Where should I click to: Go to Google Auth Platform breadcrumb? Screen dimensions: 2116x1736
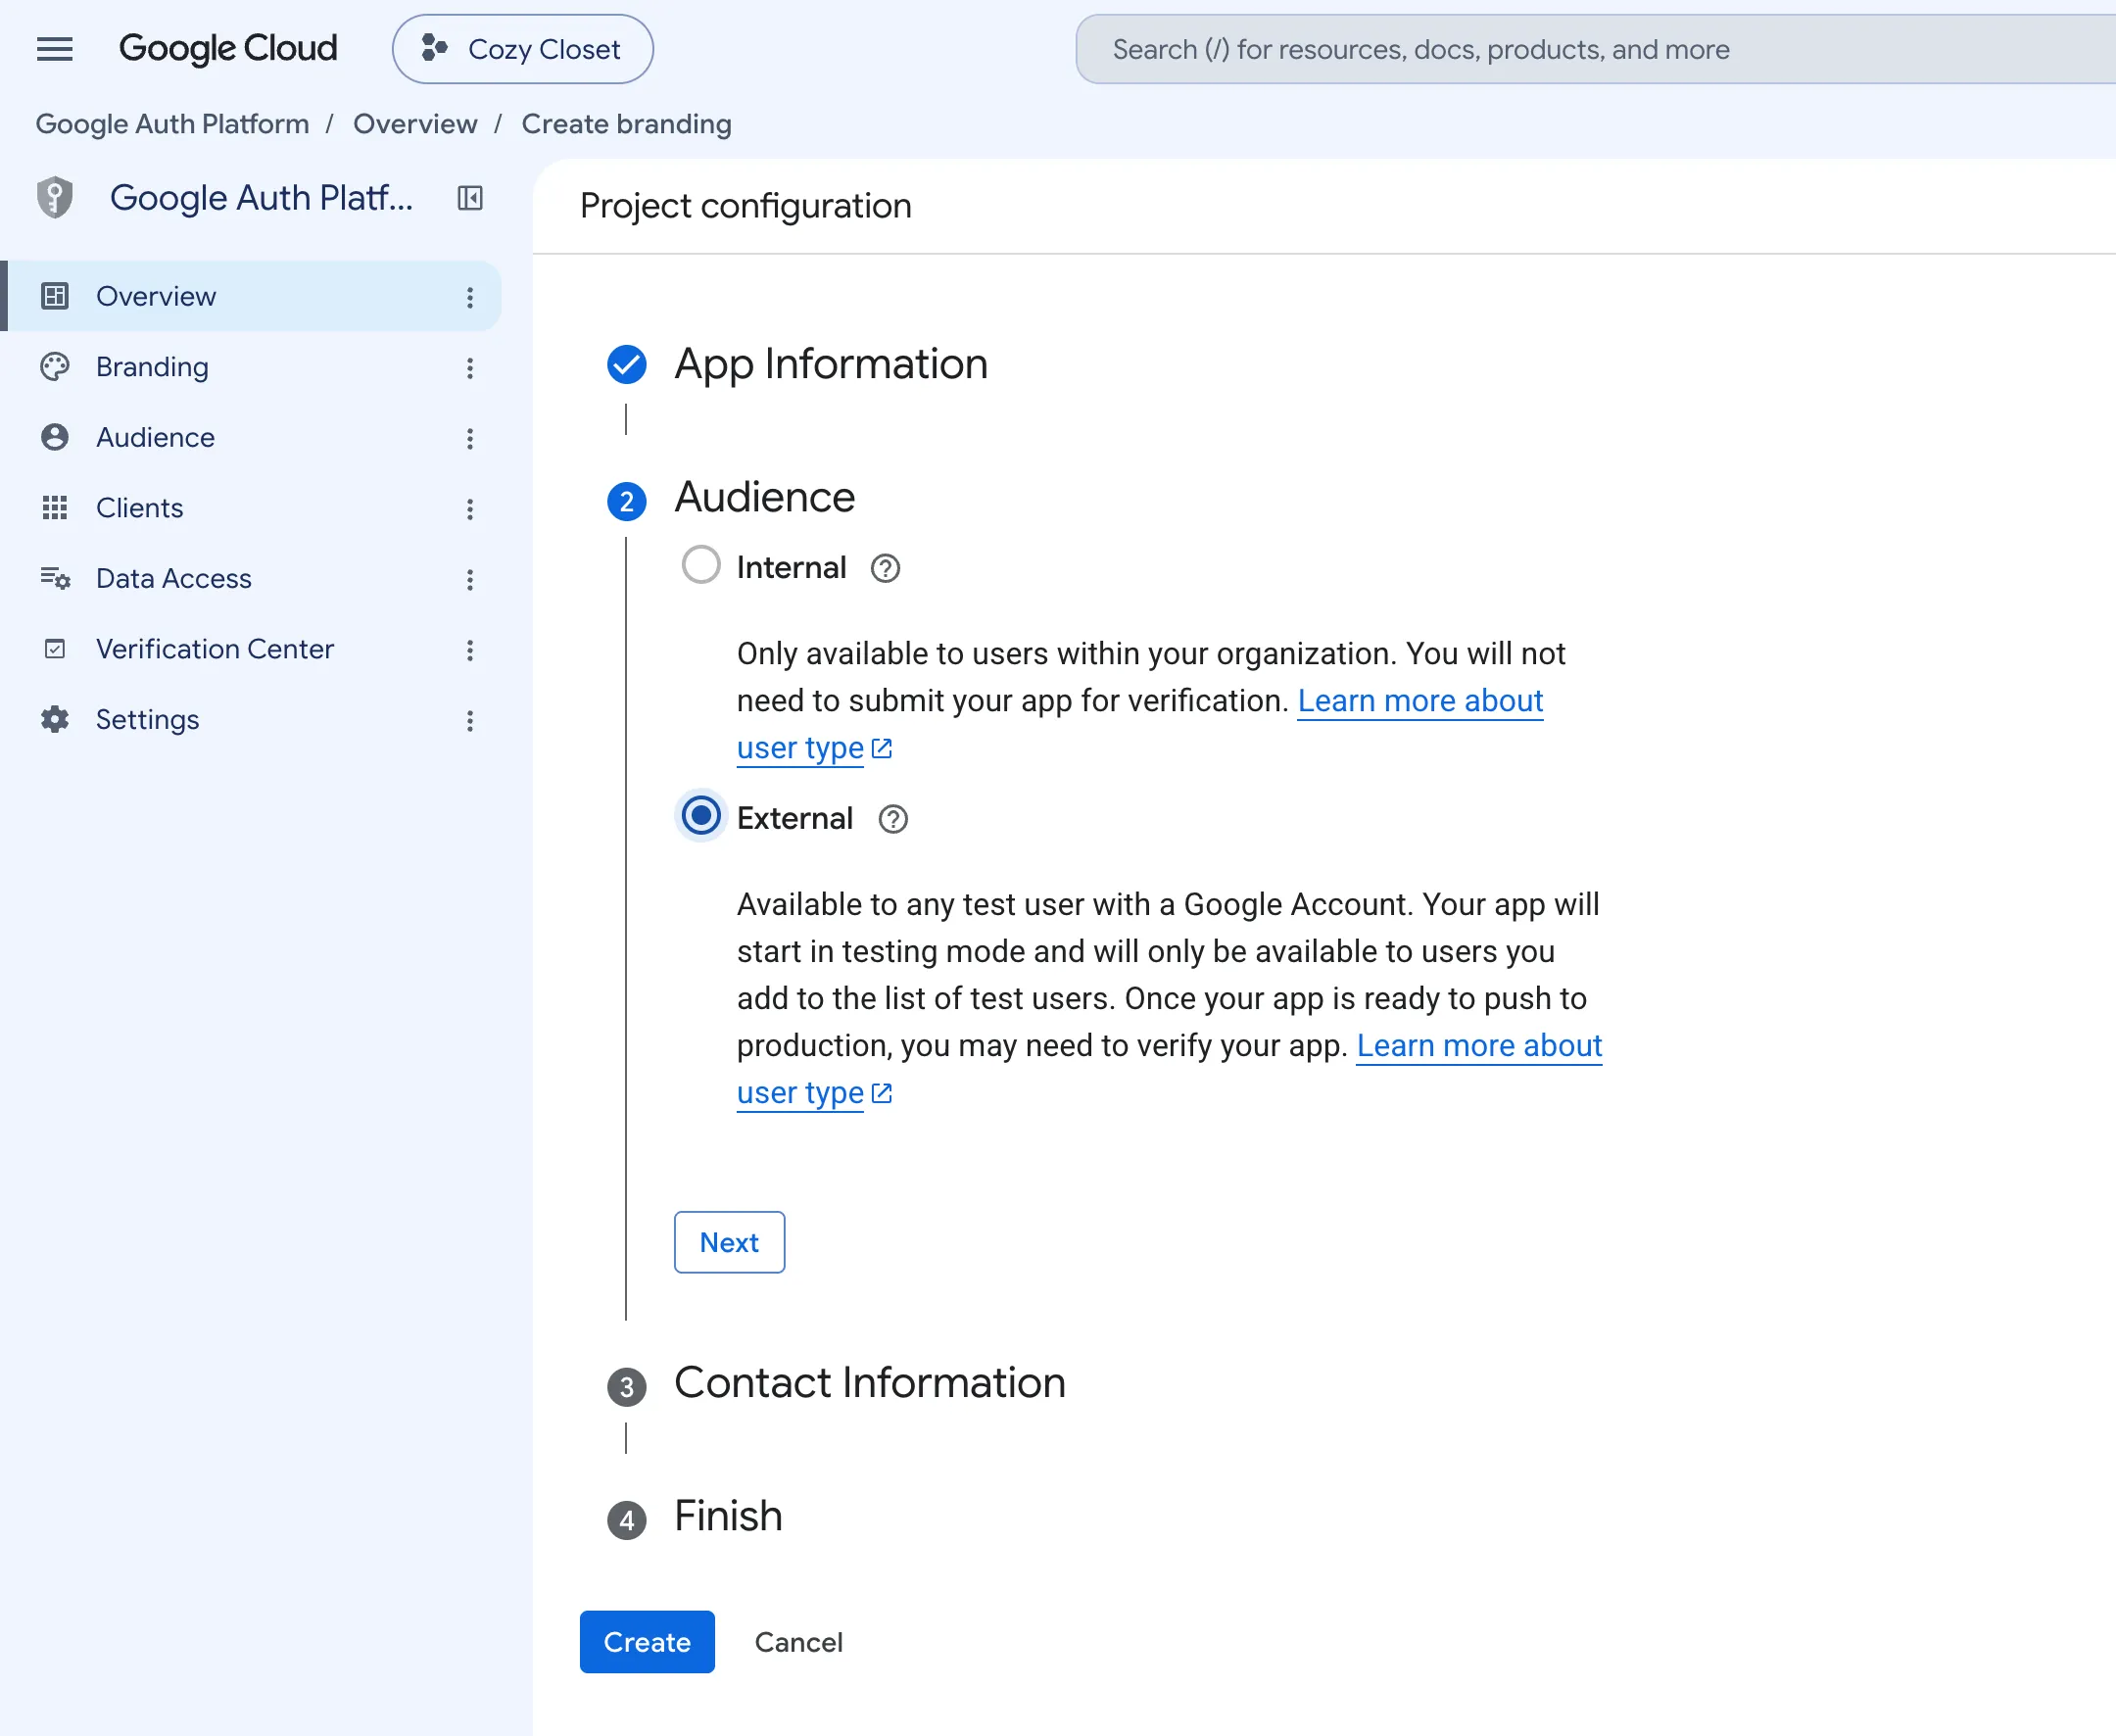click(x=172, y=124)
